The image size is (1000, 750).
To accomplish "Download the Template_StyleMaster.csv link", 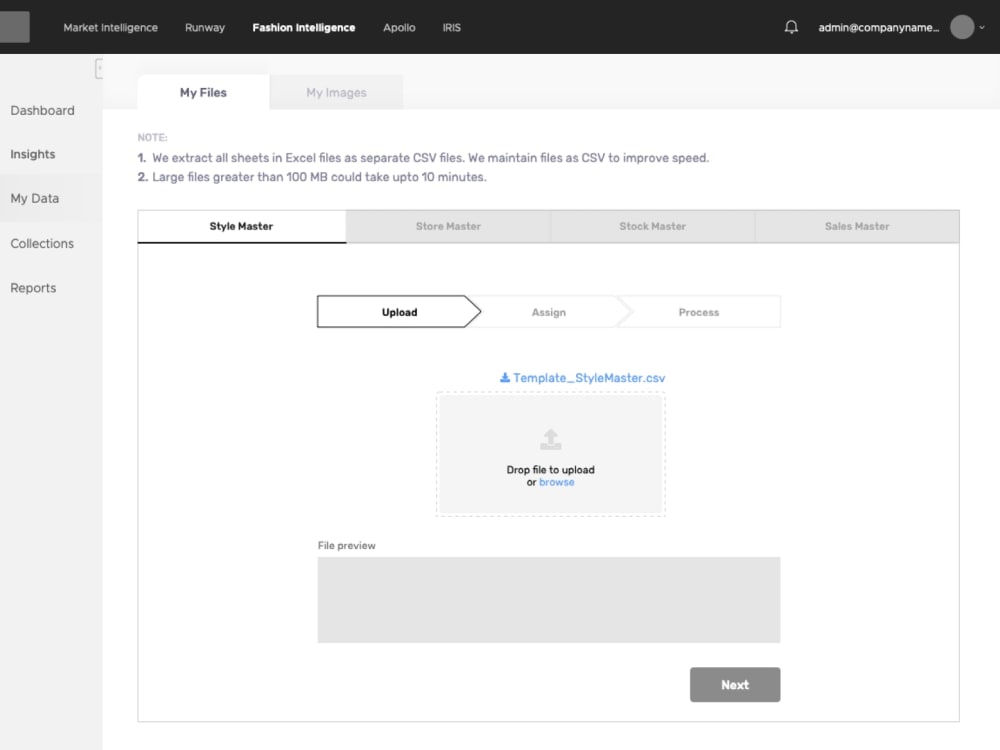I will click(589, 378).
